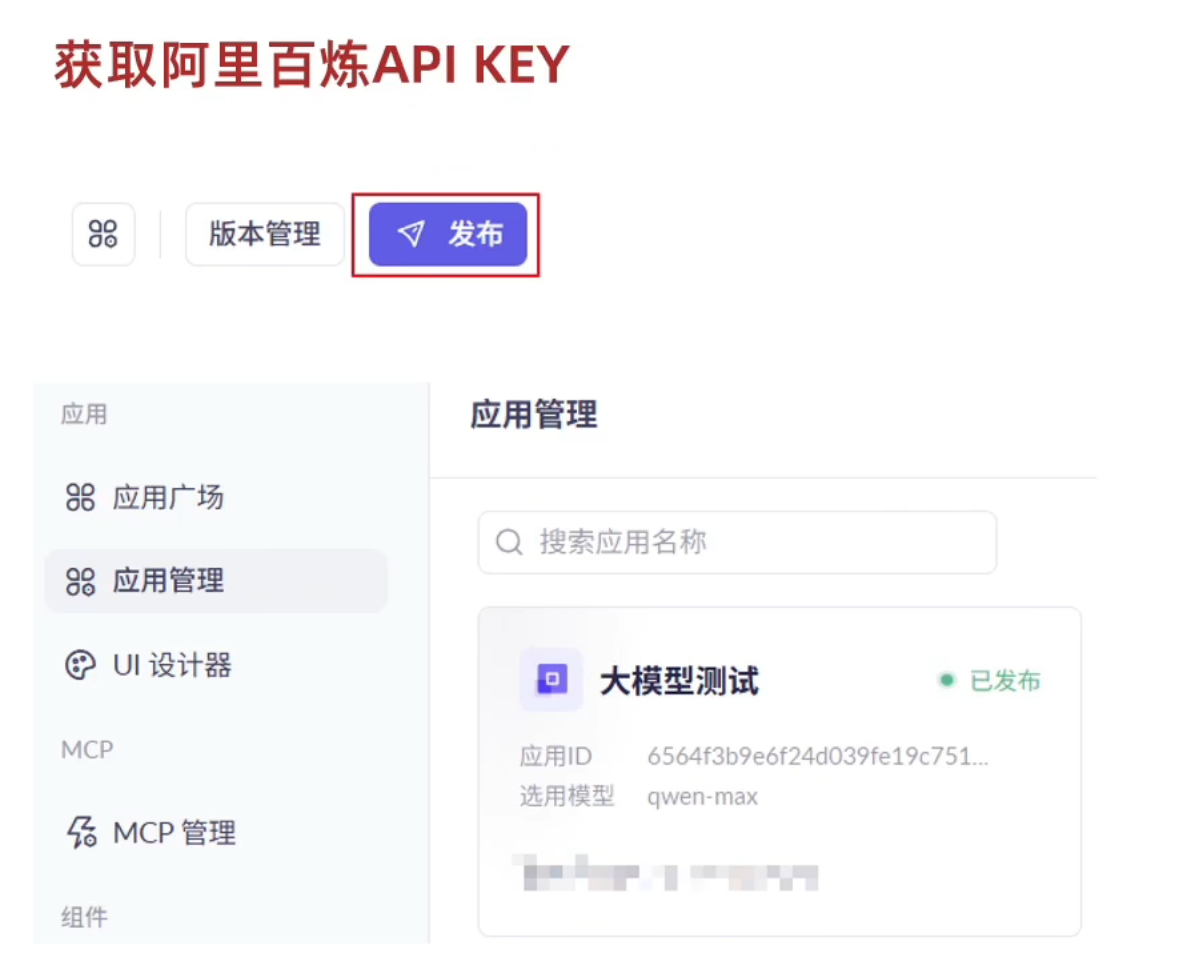Click the four-circles grid icon button
Image resolution: width=1185 pixels, height=979 pixels.
[x=104, y=234]
